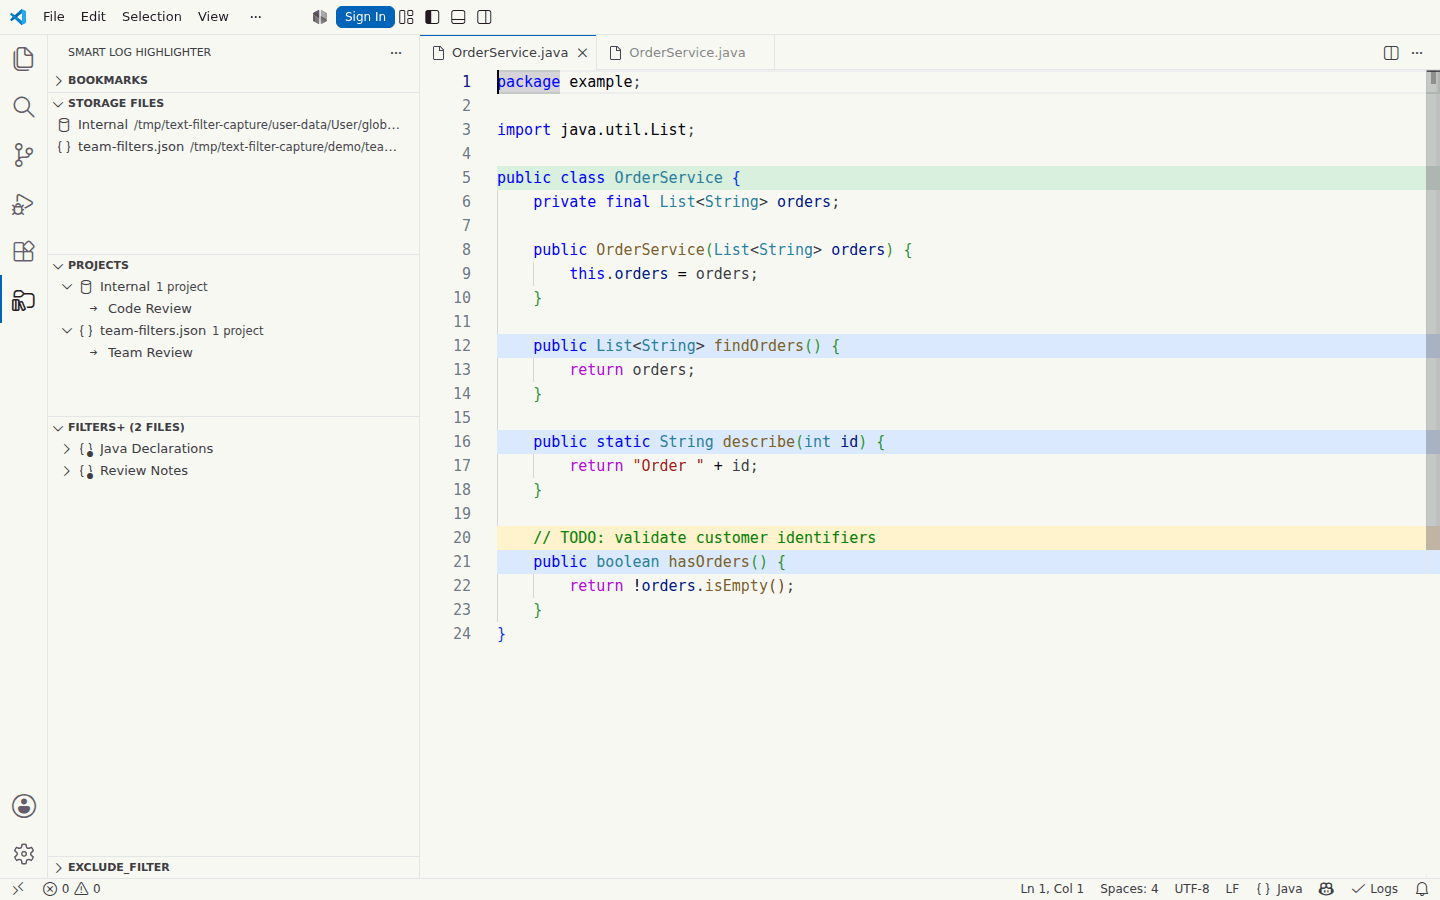Image resolution: width=1440 pixels, height=900 pixels.
Task: Open the Extensions view
Action: tap(24, 252)
